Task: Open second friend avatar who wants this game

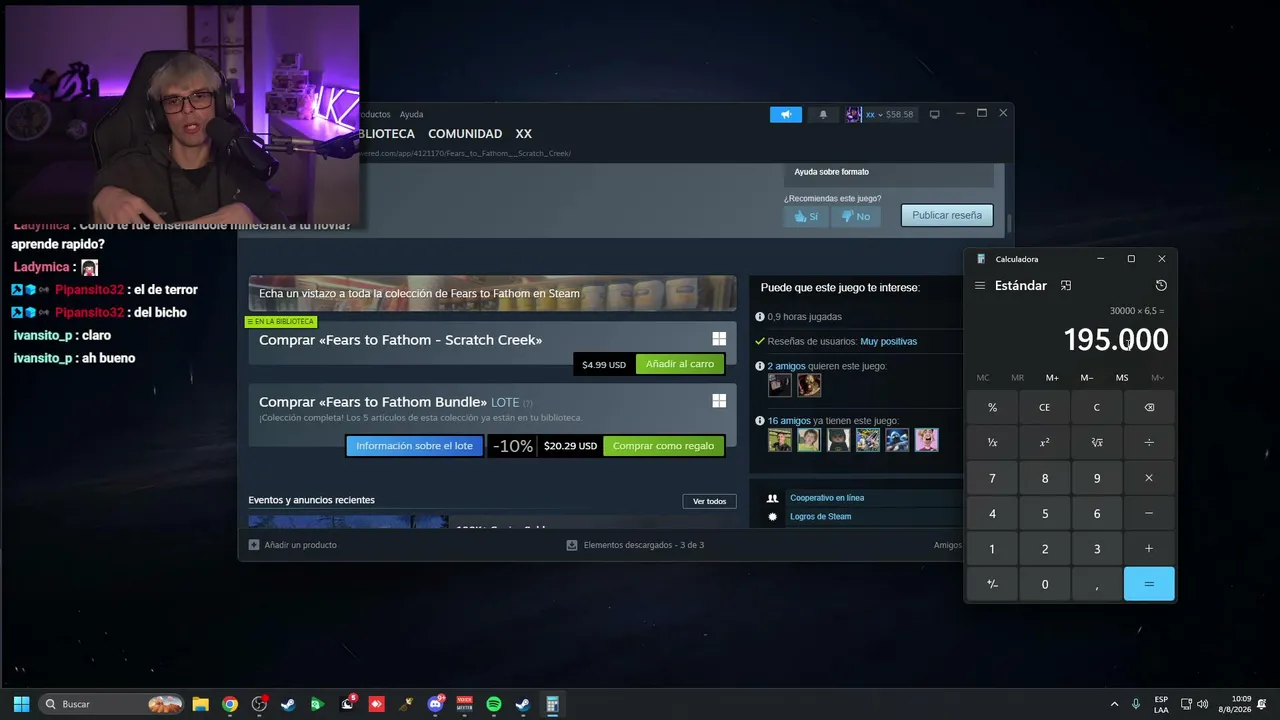Action: pyautogui.click(x=809, y=385)
